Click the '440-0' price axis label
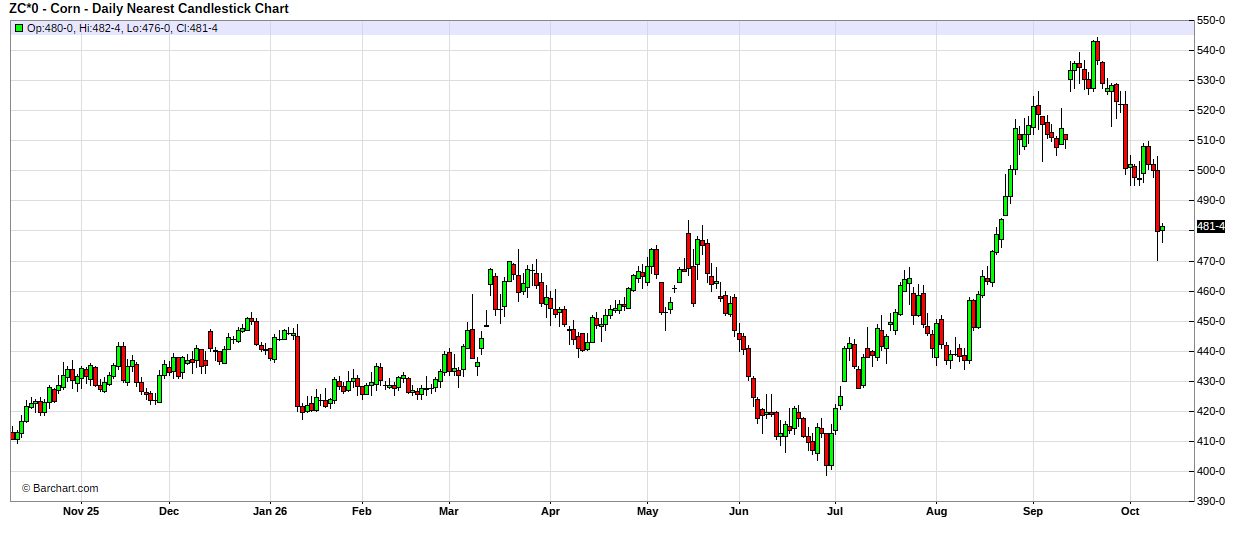 pyautogui.click(x=1212, y=351)
